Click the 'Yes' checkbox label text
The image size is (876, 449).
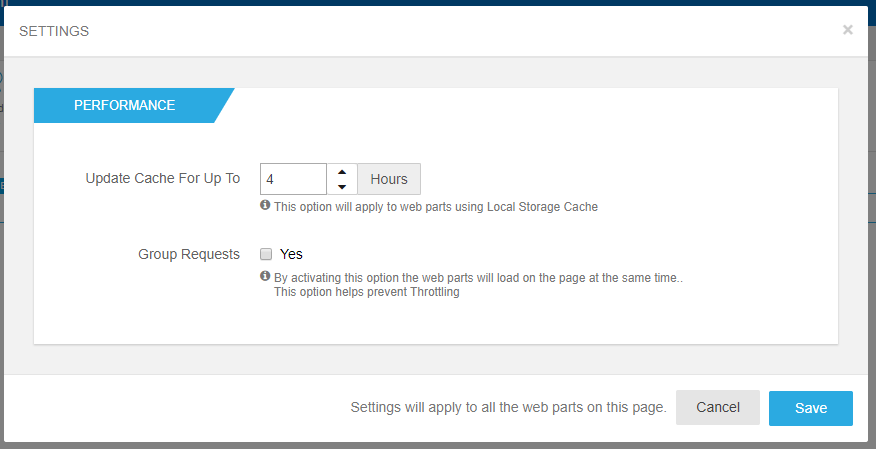291,254
